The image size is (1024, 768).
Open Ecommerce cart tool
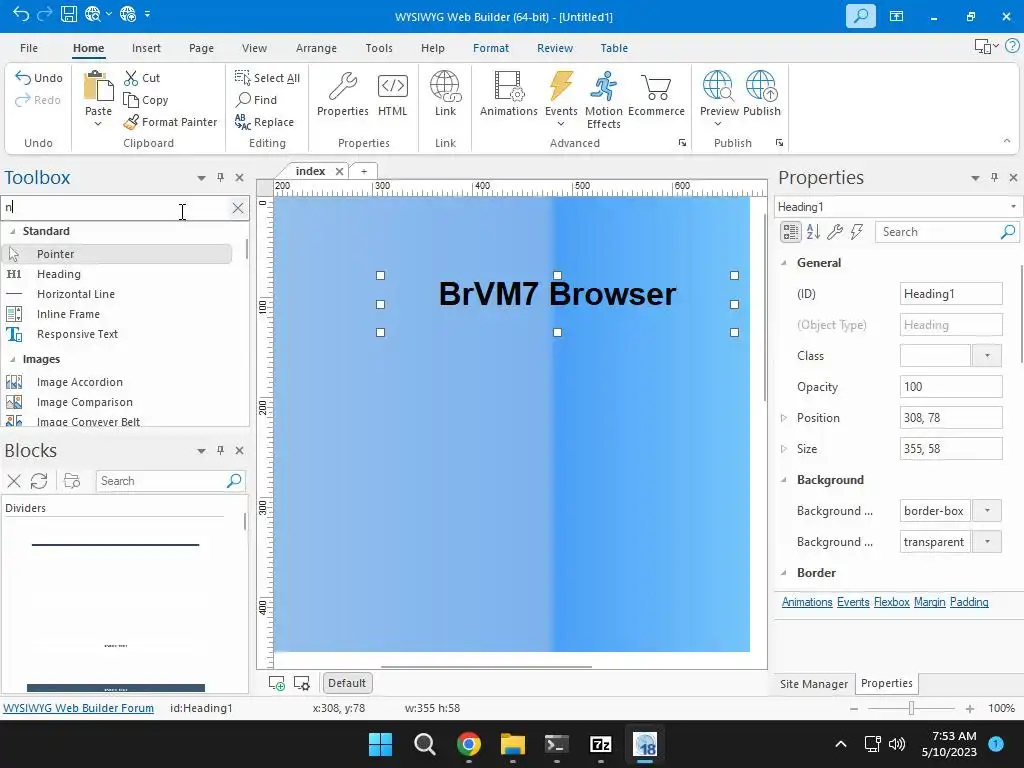(x=656, y=94)
